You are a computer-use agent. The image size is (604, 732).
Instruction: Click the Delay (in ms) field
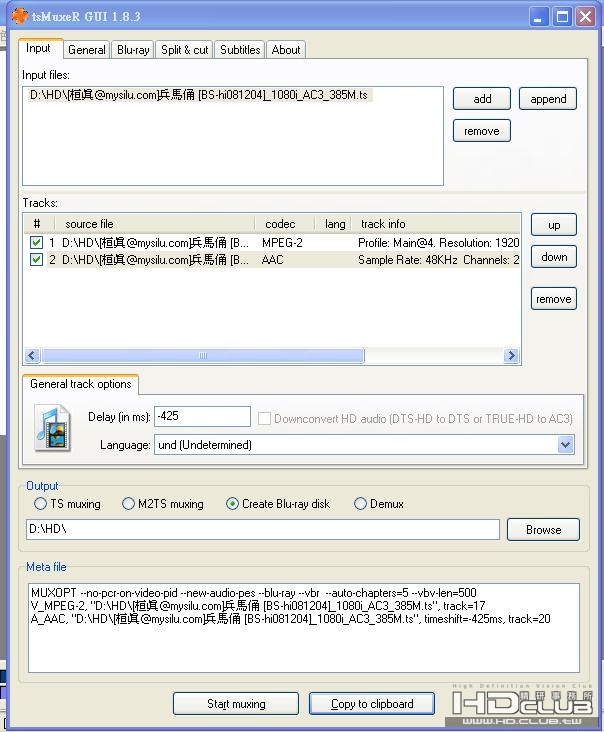tap(202, 416)
